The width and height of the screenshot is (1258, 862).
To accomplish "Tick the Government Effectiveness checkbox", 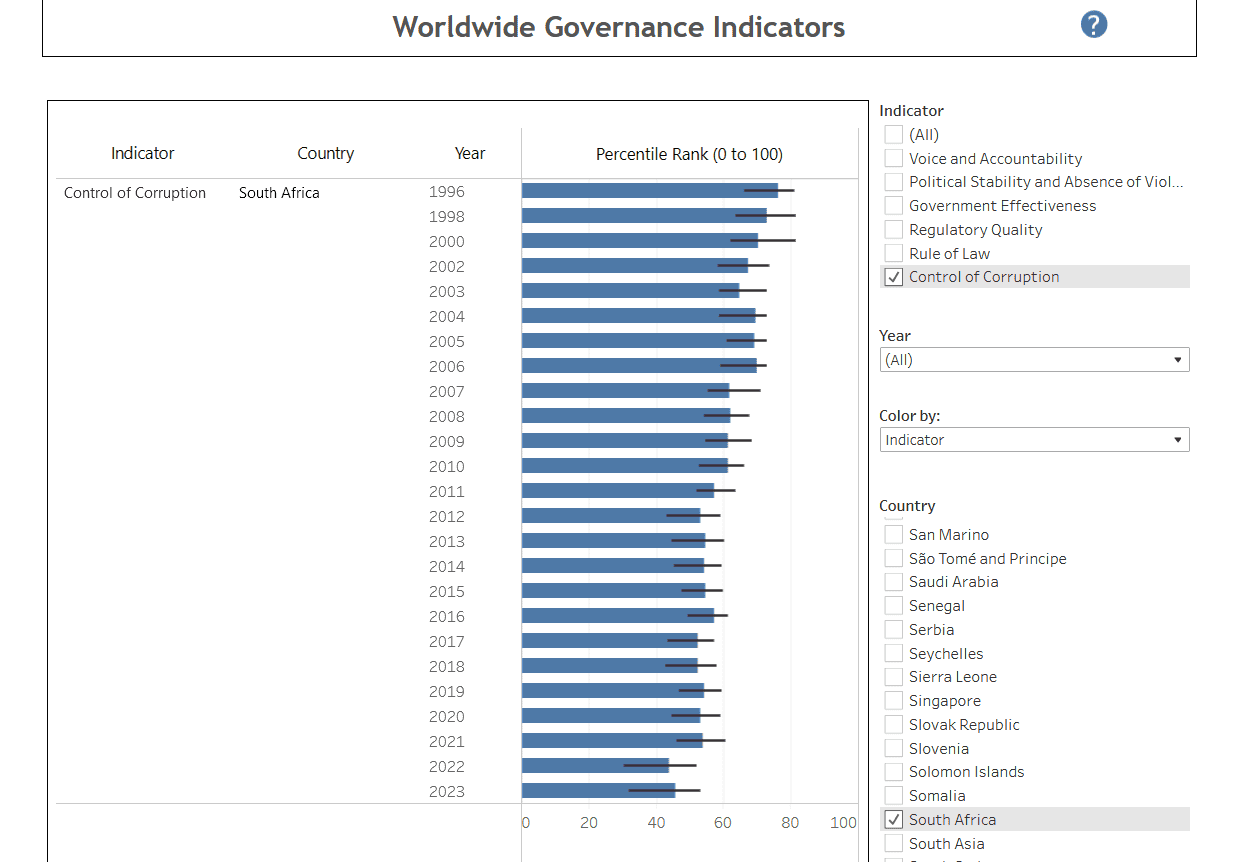I will point(894,206).
